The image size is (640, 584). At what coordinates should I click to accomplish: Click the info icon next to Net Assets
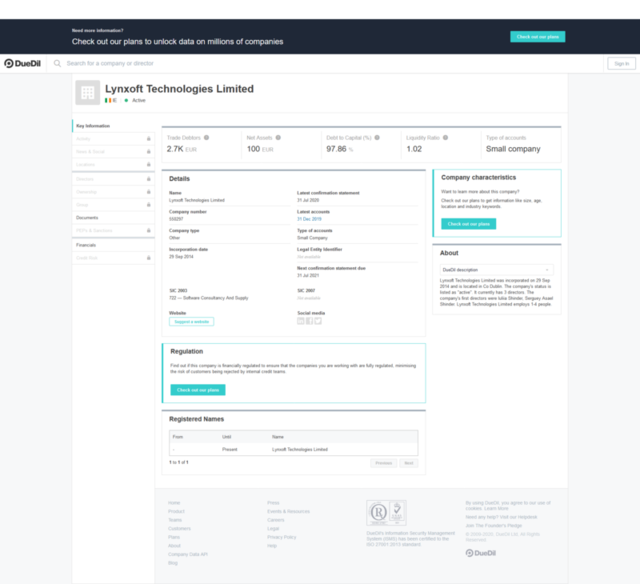click(278, 138)
